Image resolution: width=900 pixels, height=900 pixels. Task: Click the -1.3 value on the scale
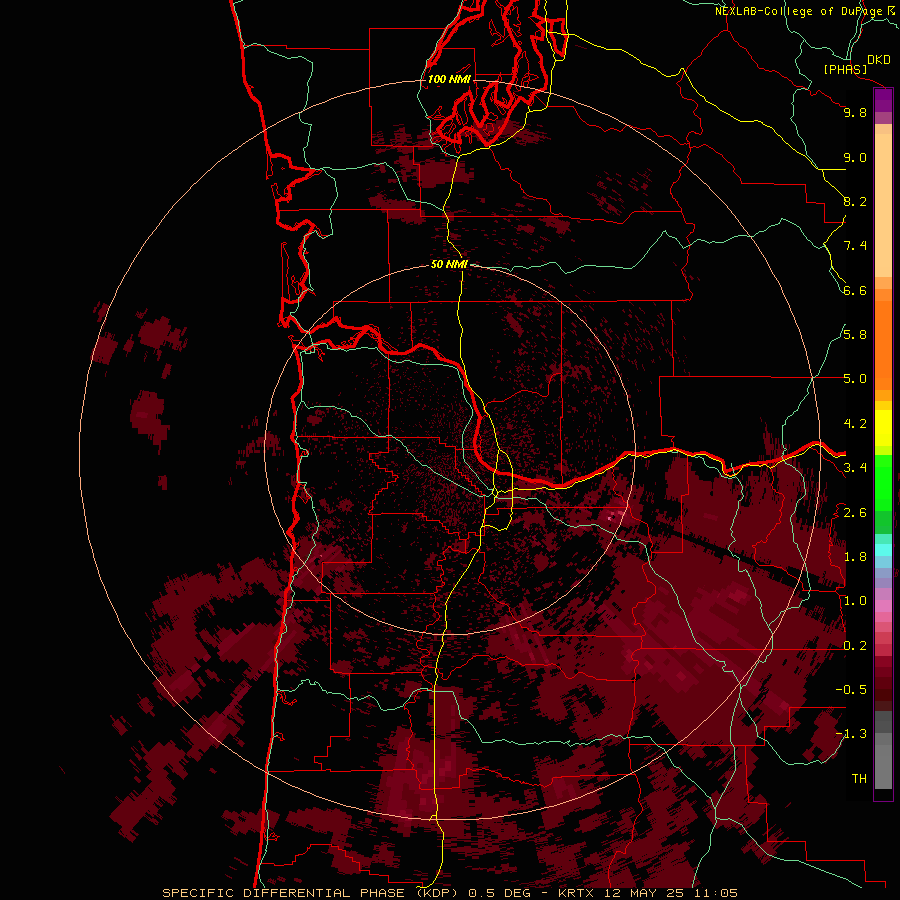point(851,734)
